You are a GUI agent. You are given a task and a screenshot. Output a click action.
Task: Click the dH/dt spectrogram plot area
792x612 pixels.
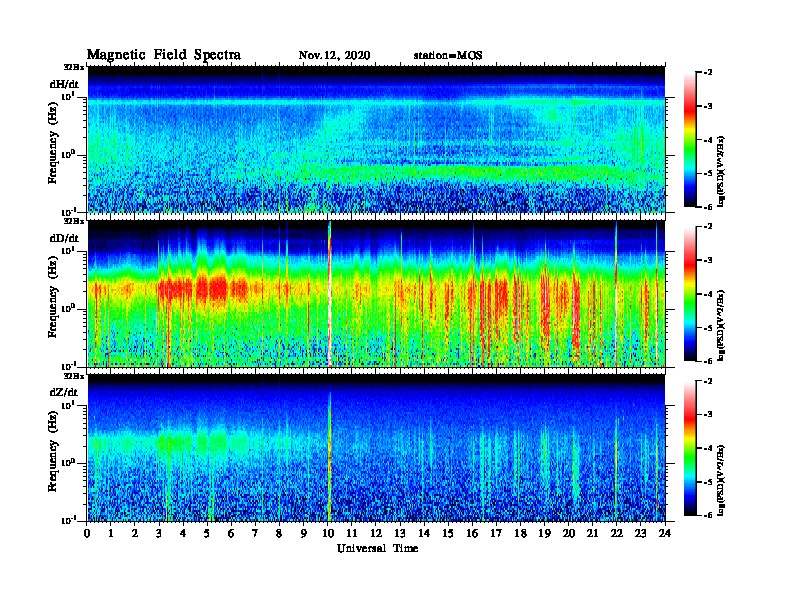point(377,139)
